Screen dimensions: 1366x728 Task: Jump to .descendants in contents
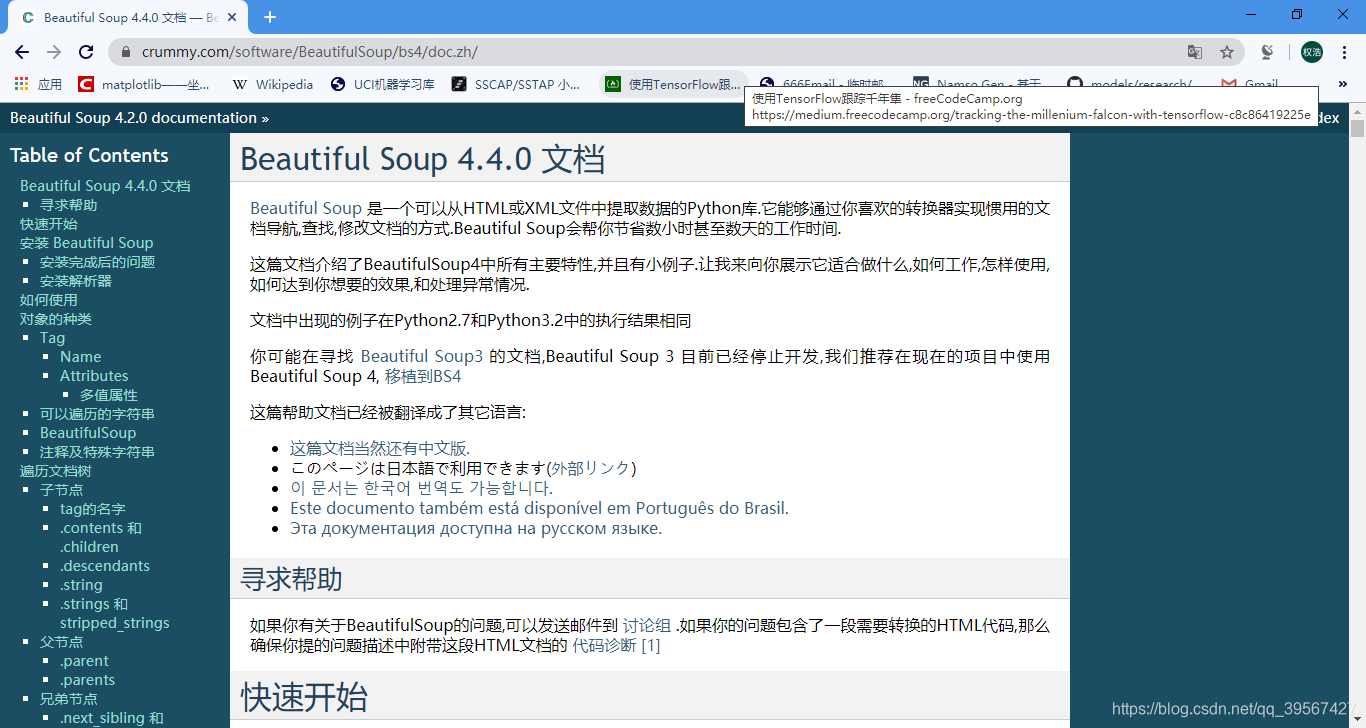click(105, 566)
